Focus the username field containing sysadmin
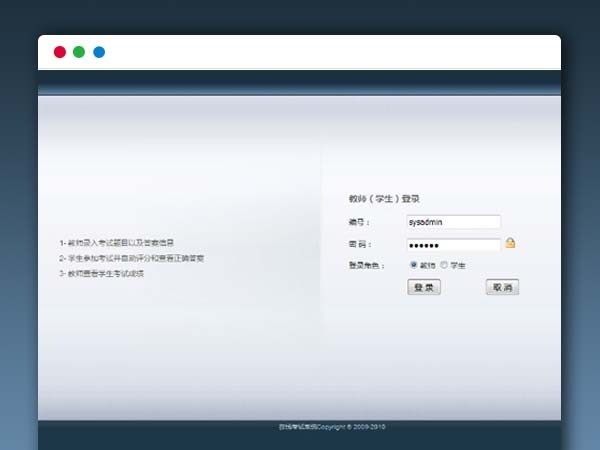 tap(453, 222)
